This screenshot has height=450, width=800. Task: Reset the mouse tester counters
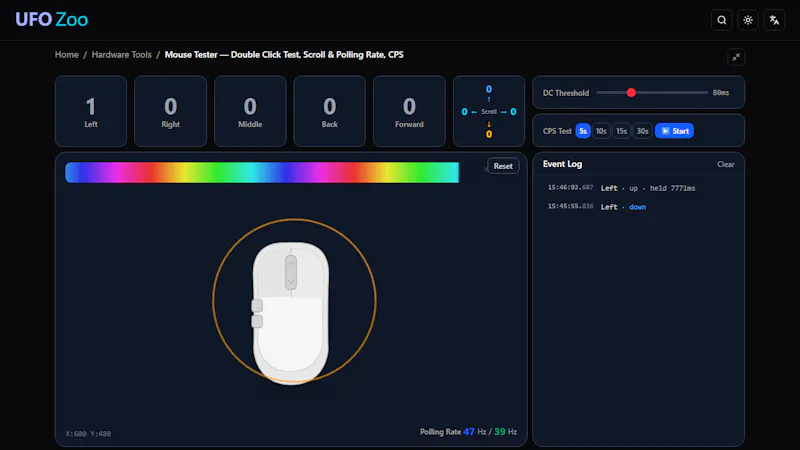point(503,166)
